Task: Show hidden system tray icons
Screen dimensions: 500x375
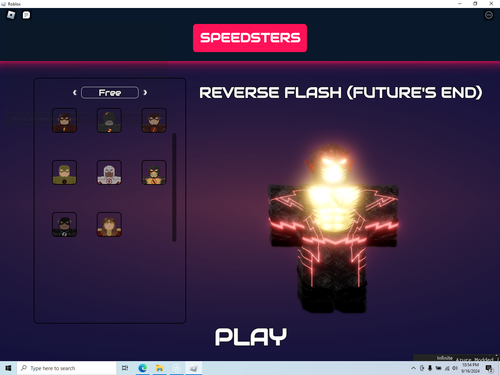Action: pos(414,368)
